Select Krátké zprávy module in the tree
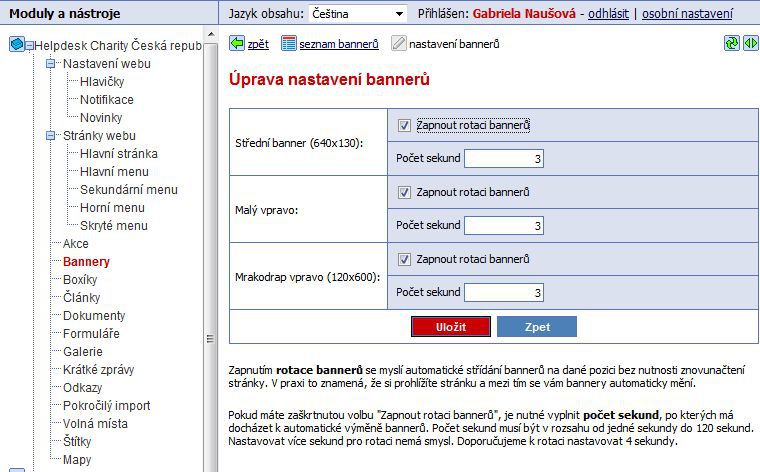Screen dimensions: 760x472 (98, 369)
